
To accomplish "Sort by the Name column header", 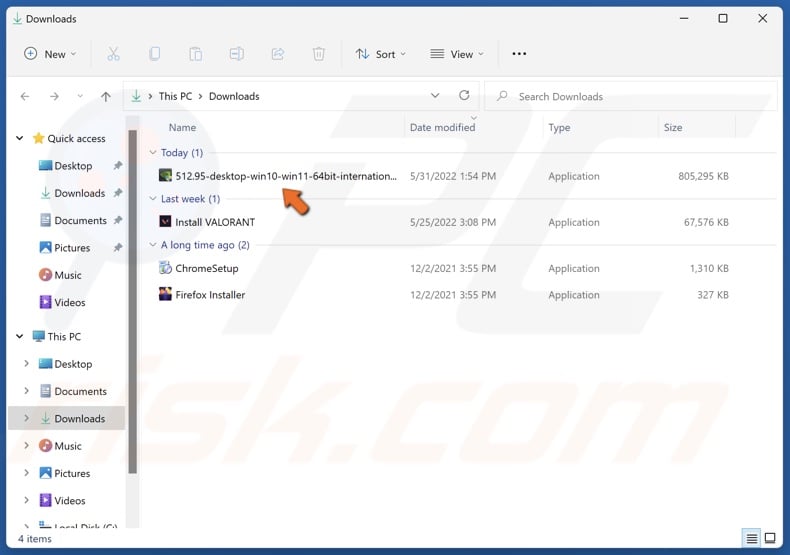I will point(182,127).
